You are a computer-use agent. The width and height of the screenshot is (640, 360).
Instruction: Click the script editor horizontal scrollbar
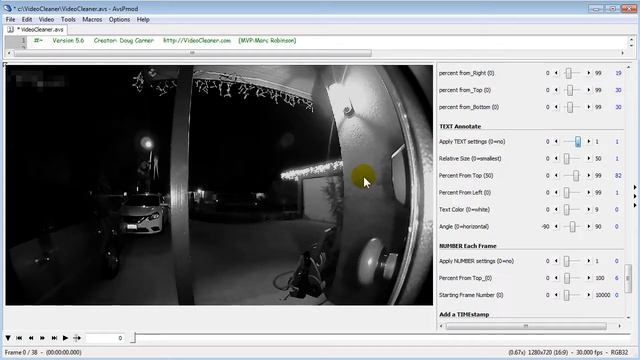click(x=193, y=53)
